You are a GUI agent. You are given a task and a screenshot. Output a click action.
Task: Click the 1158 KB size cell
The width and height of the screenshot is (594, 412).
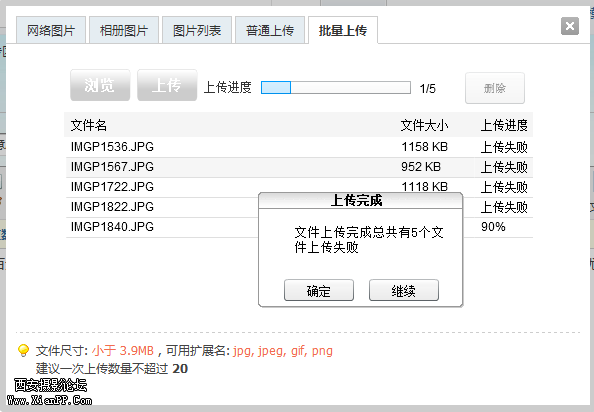[x=425, y=147]
